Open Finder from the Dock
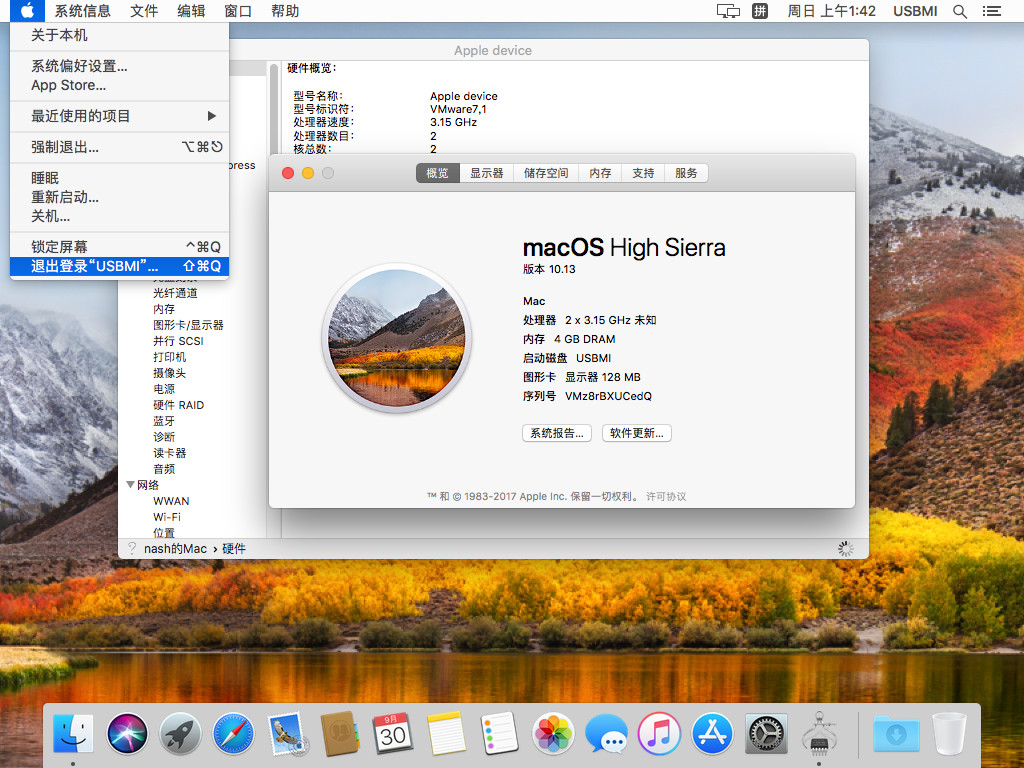 point(73,733)
